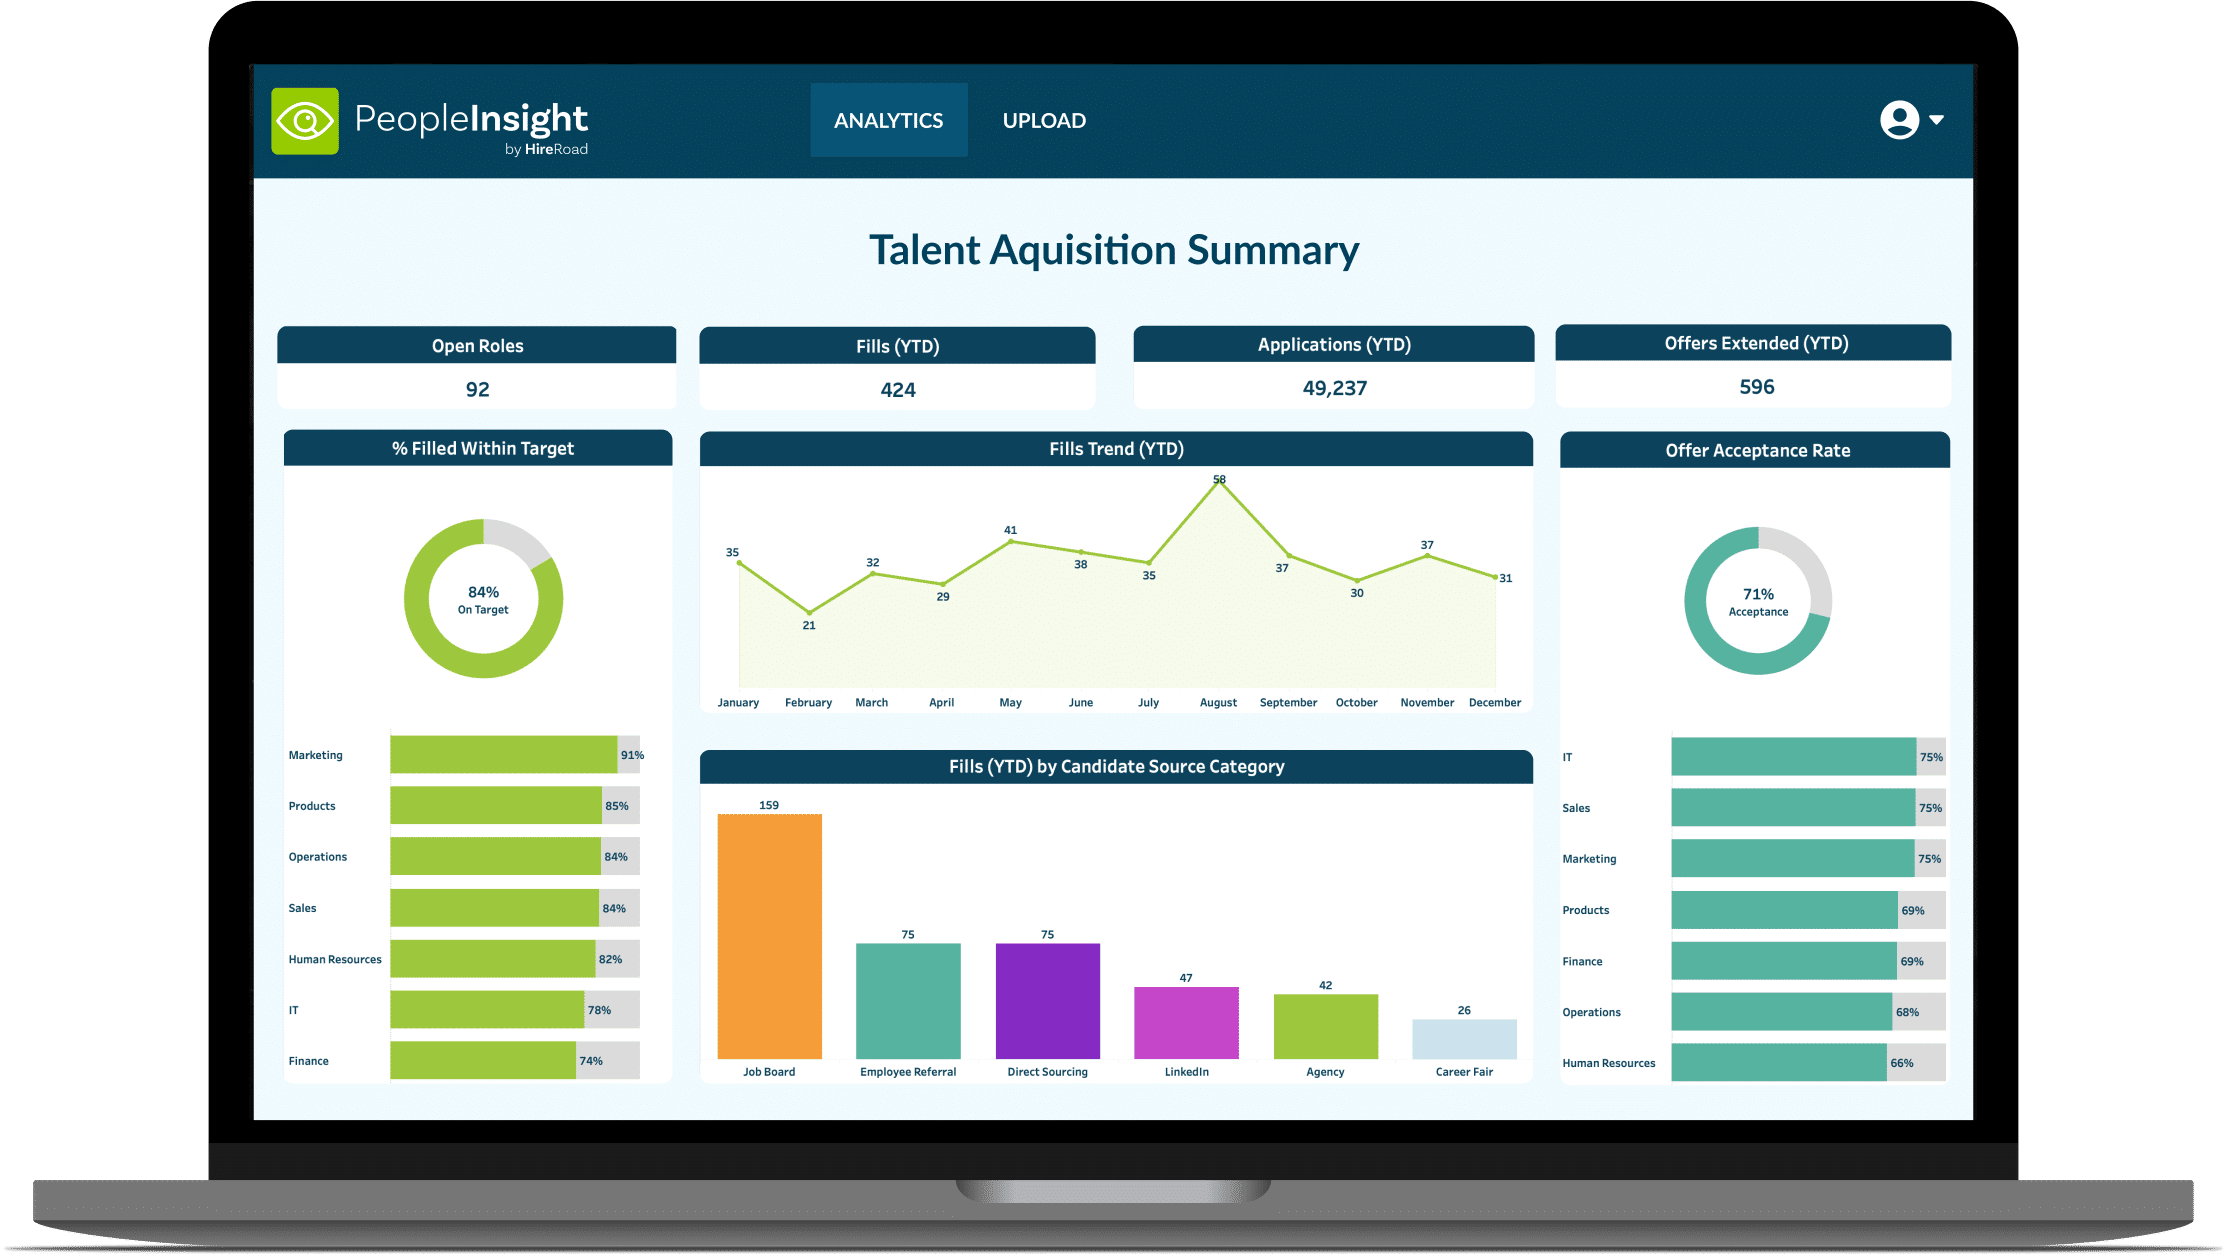Click the Finance 69% acceptance rate bar

1783,961
